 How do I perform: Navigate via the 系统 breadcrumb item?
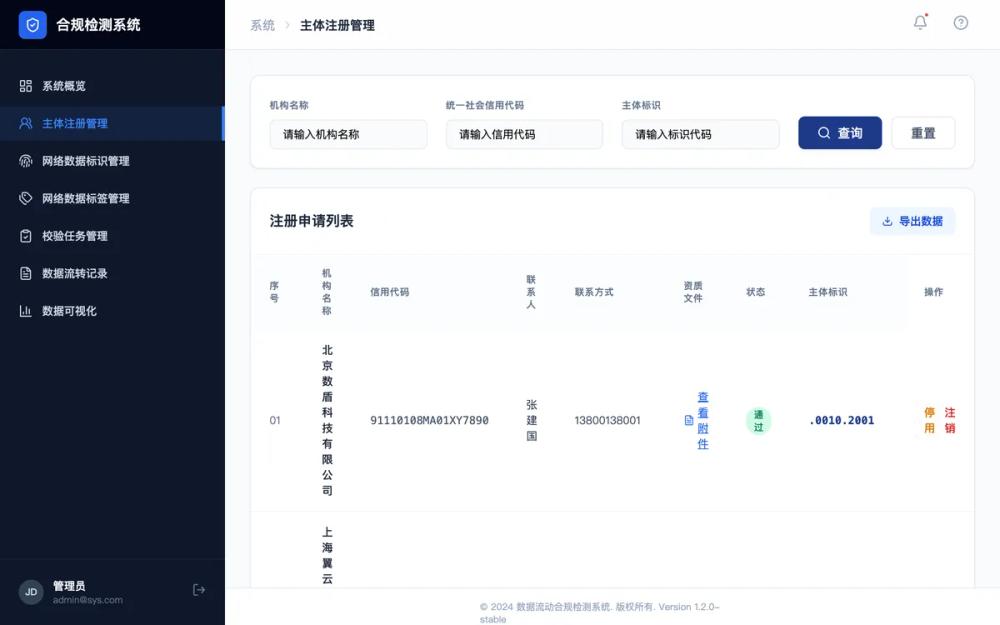(x=261, y=25)
